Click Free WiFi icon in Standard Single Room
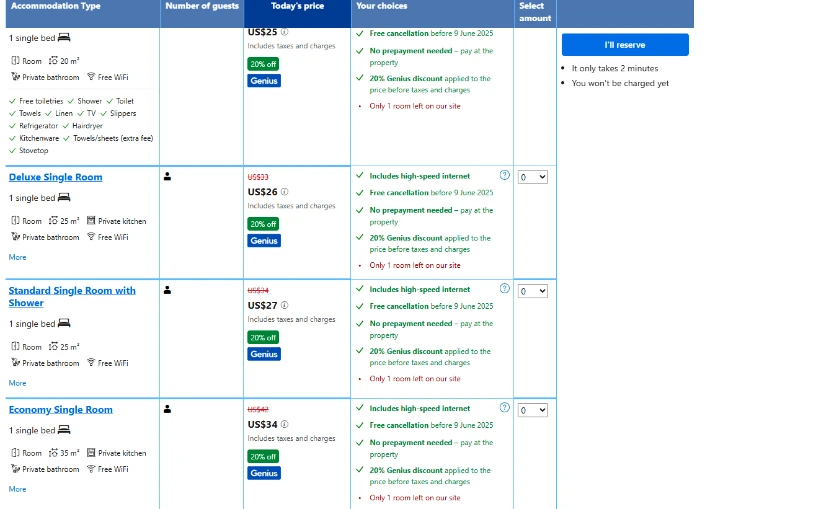Screen dimensions: 816x509 [x=91, y=363]
